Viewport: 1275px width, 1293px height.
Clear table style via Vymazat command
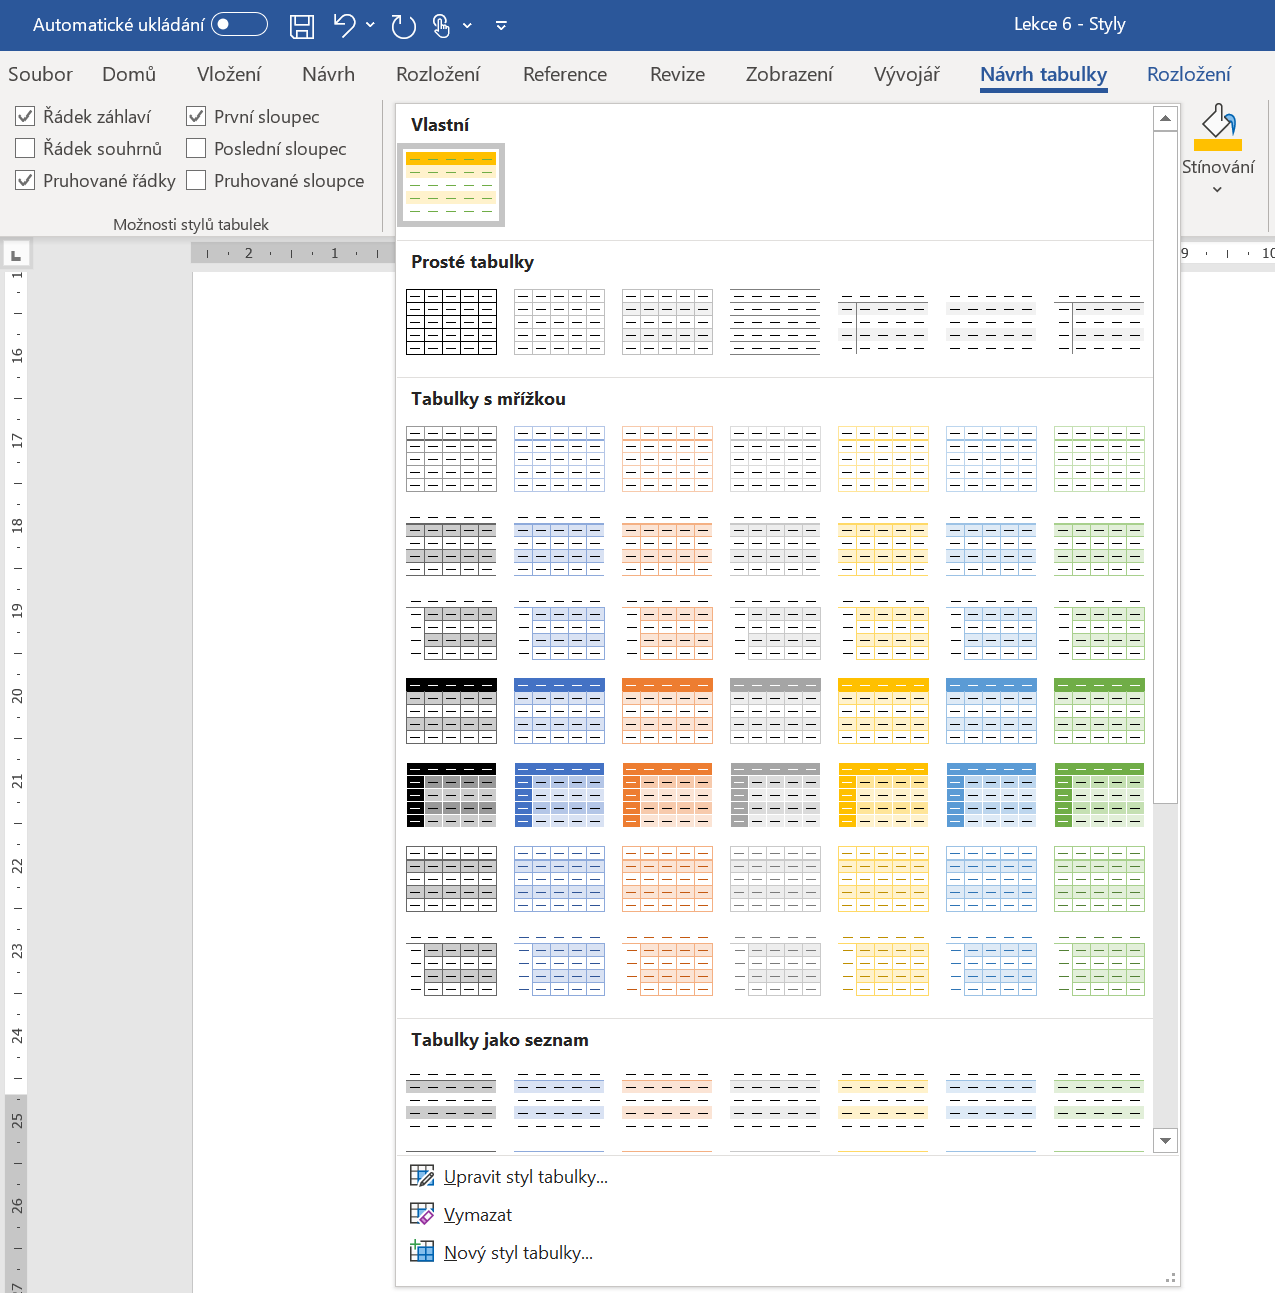click(x=477, y=1213)
